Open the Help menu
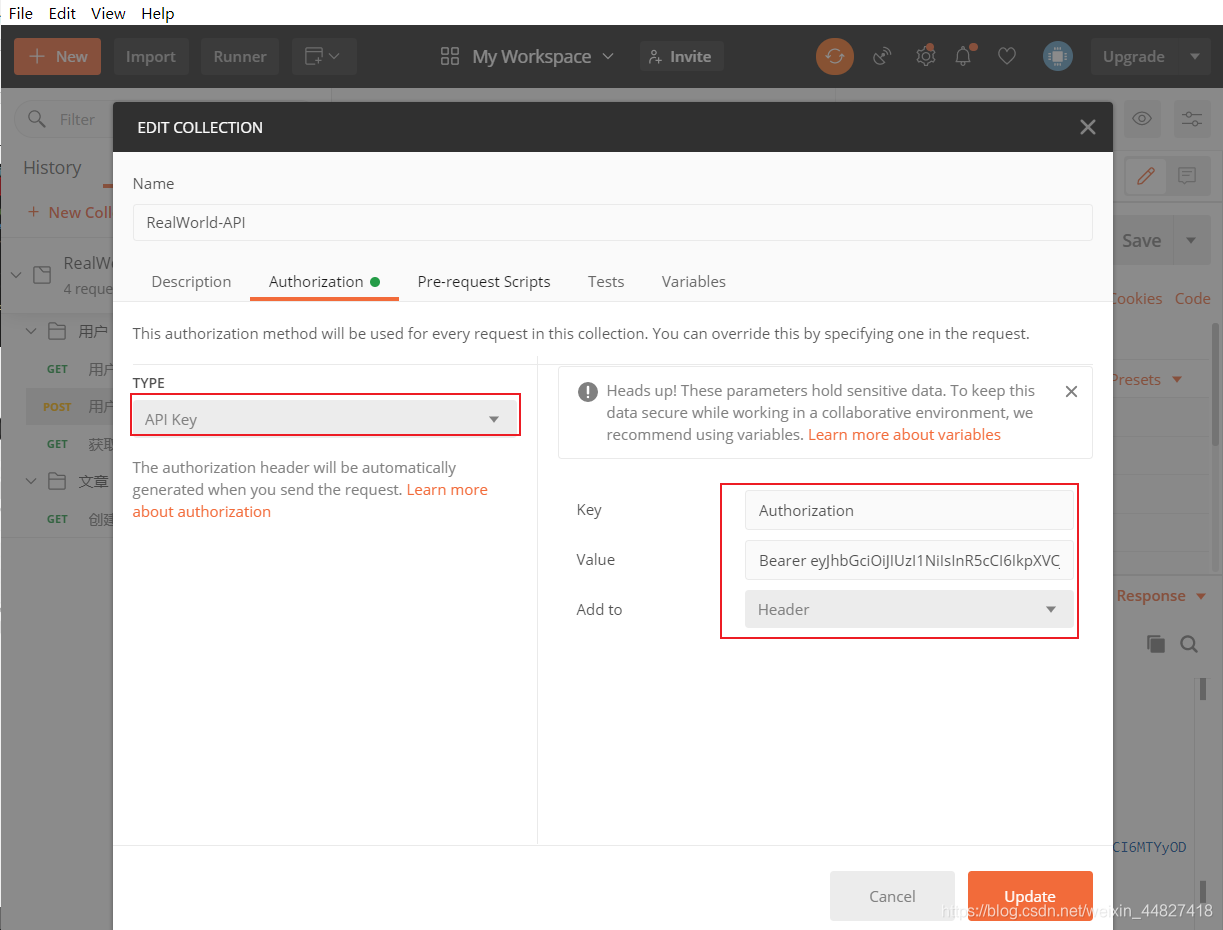This screenshot has height=930, width=1223. (158, 13)
